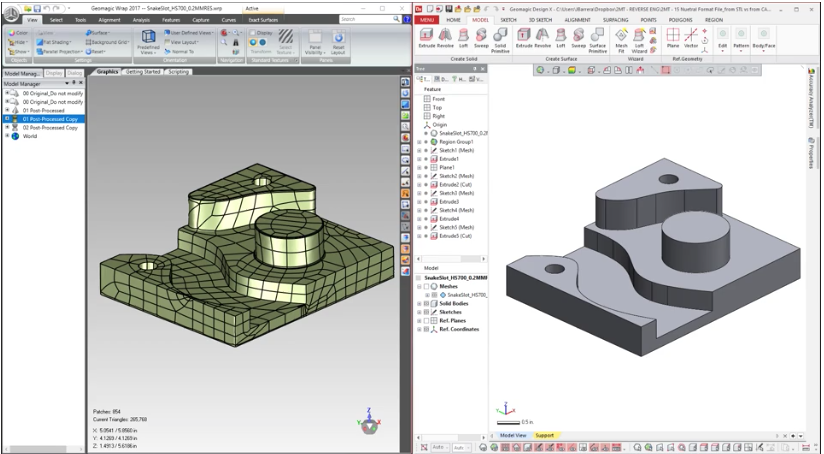The width and height of the screenshot is (824, 454).
Task: Click search magnifier icon in Wrap
Action: 397,19
